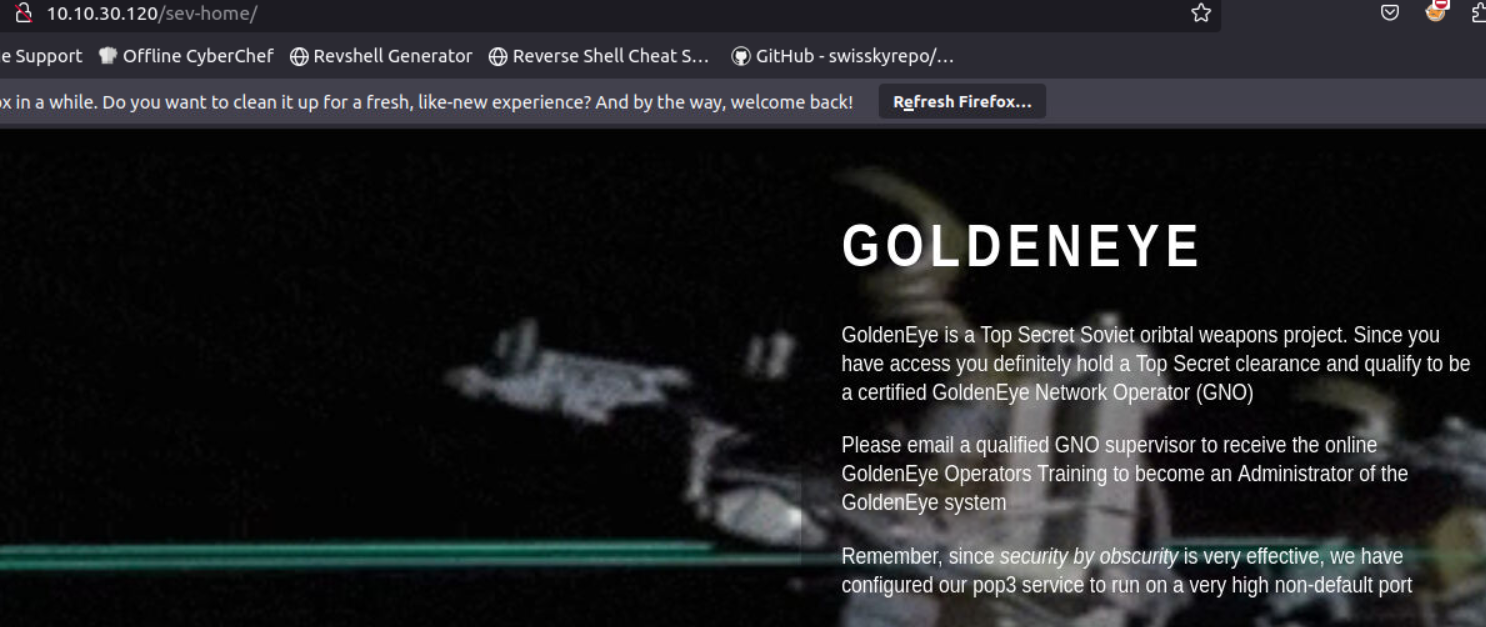
Task: Click the welcome back notification message
Action: (427, 102)
